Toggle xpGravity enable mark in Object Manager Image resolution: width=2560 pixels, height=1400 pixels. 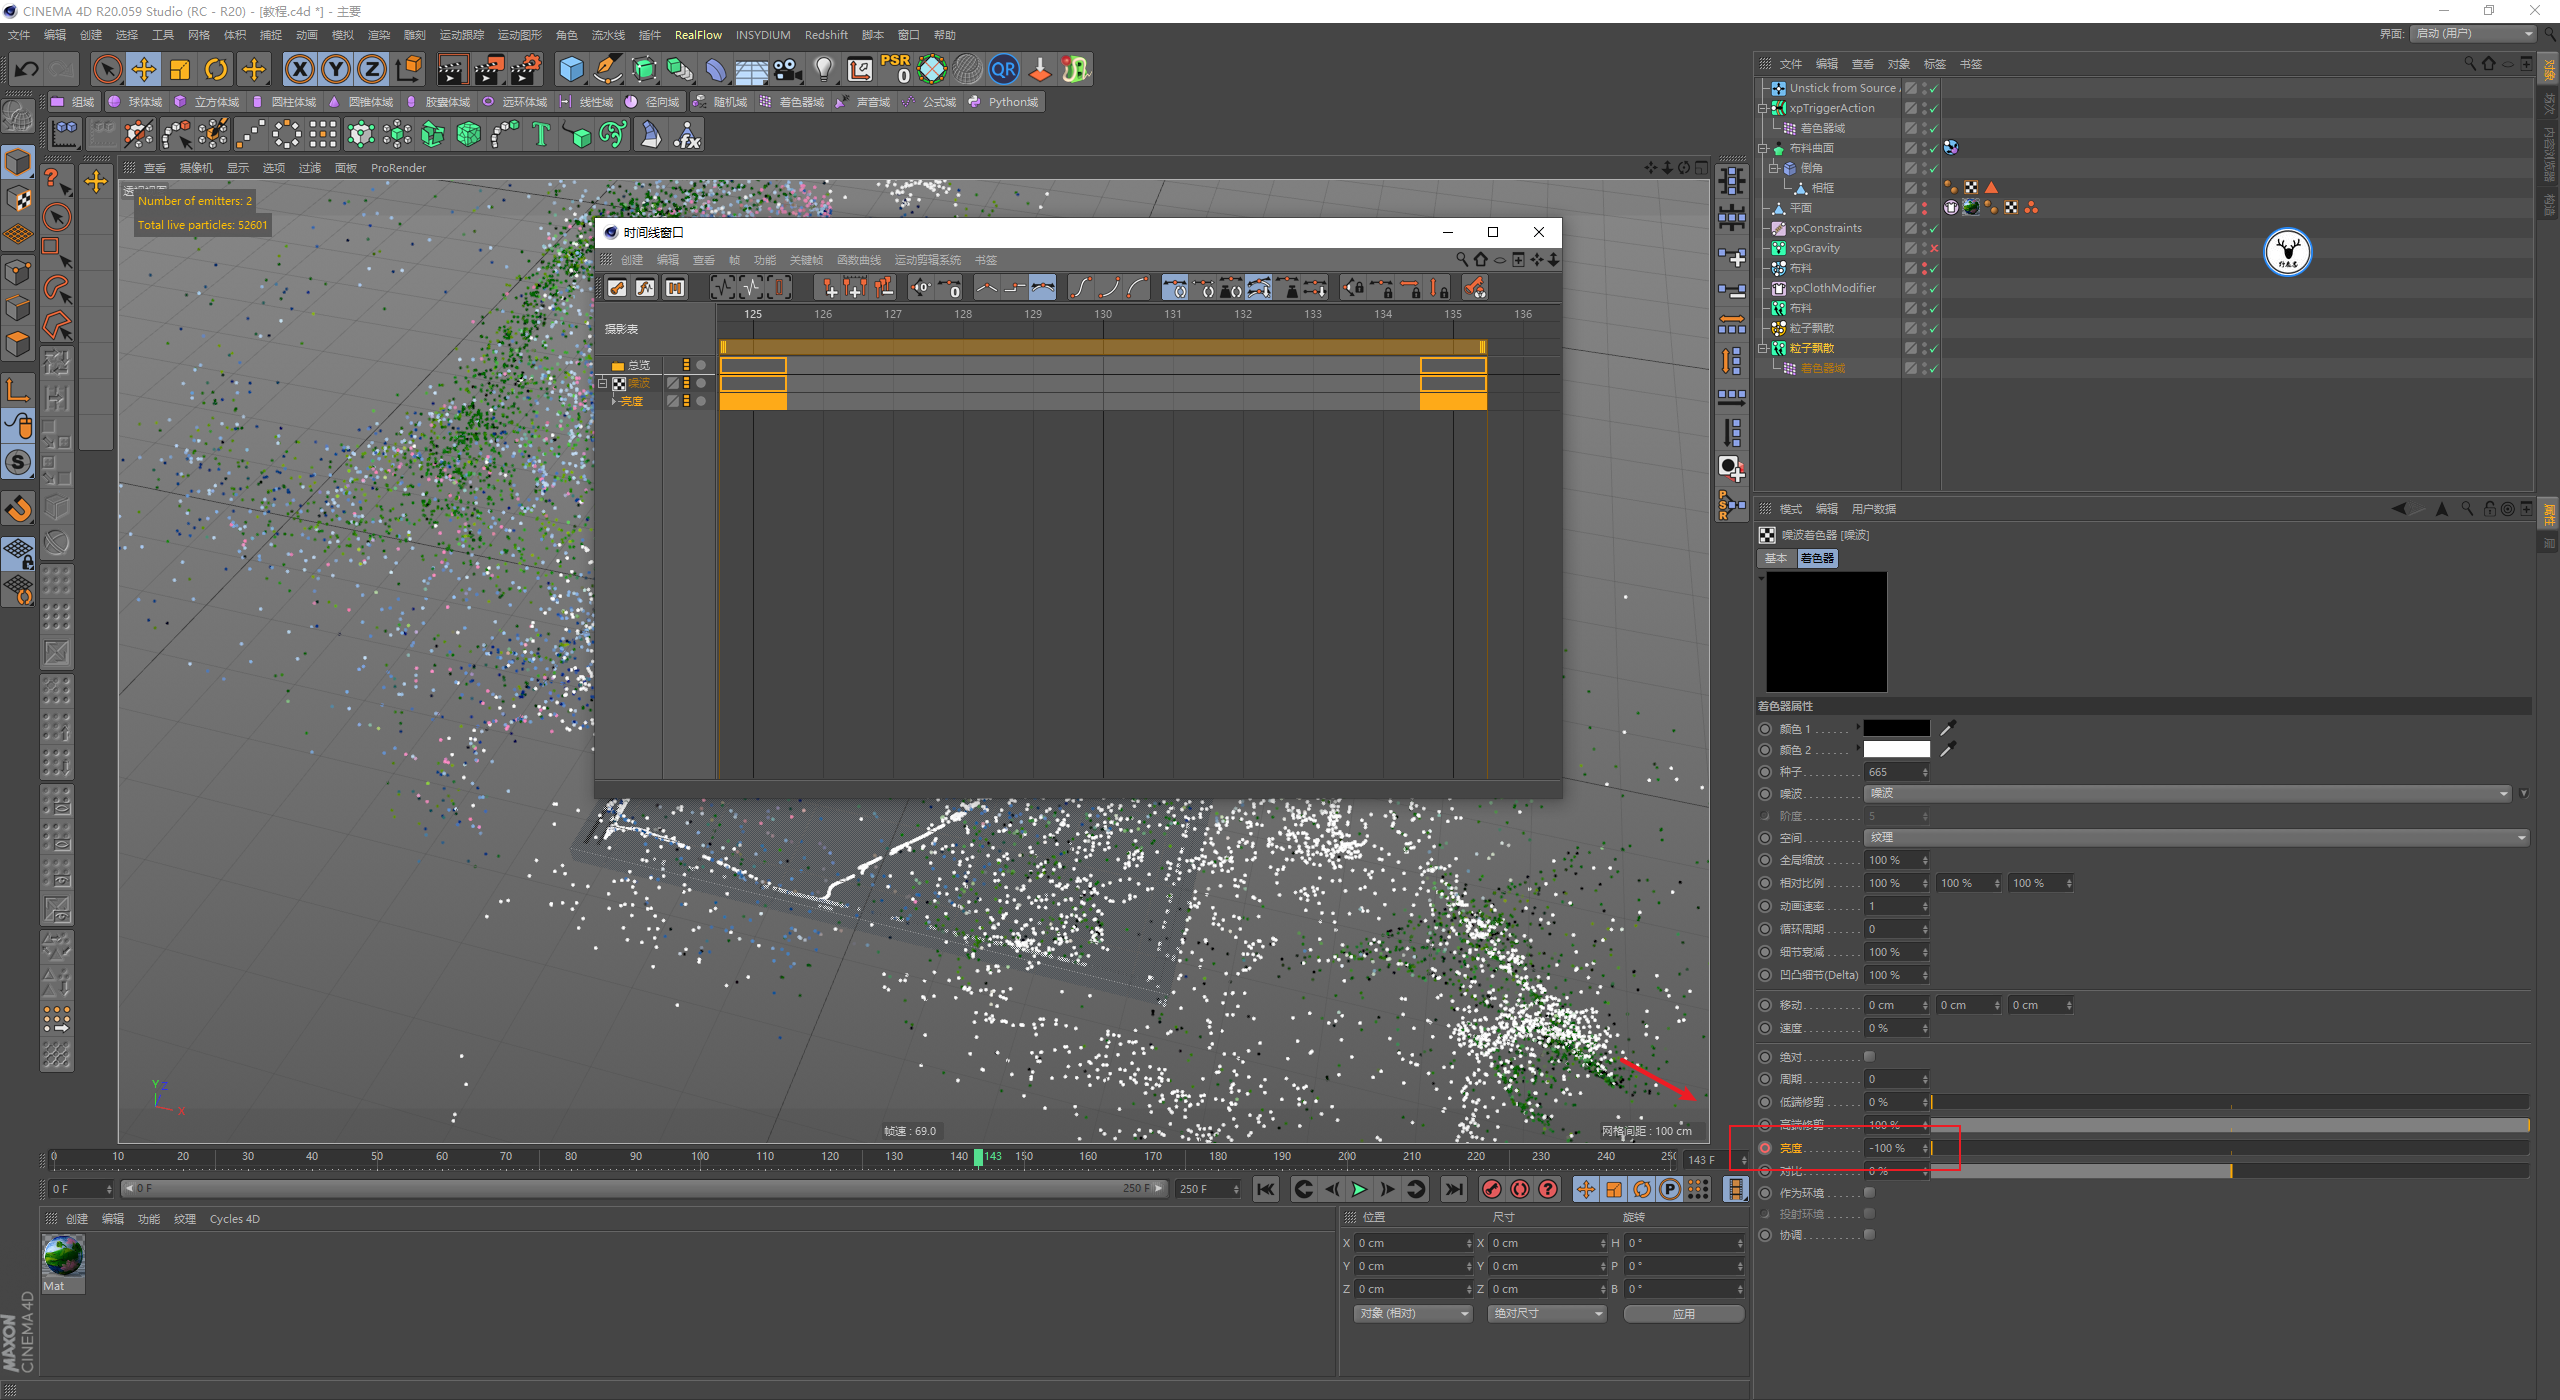[x=1934, y=248]
